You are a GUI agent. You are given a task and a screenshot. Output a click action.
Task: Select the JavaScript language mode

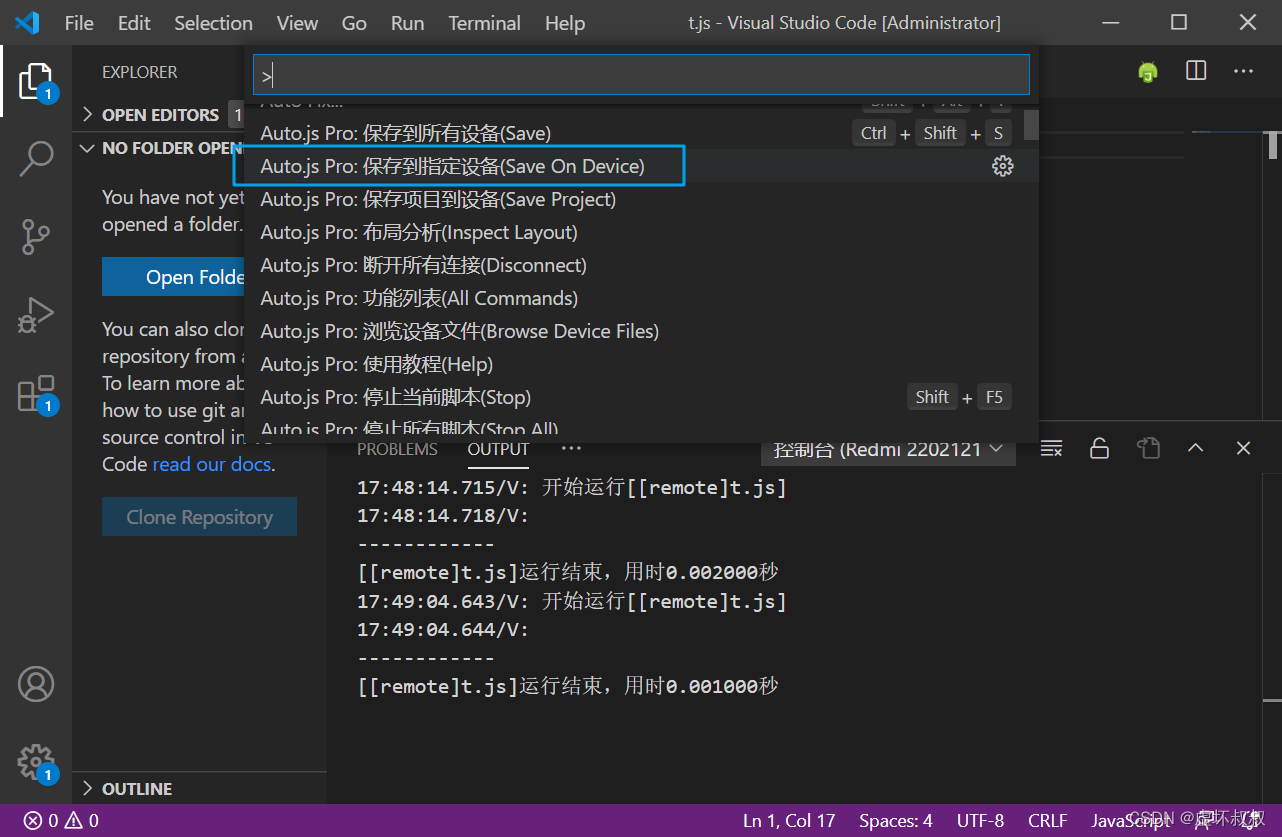pyautogui.click(x=1130, y=821)
